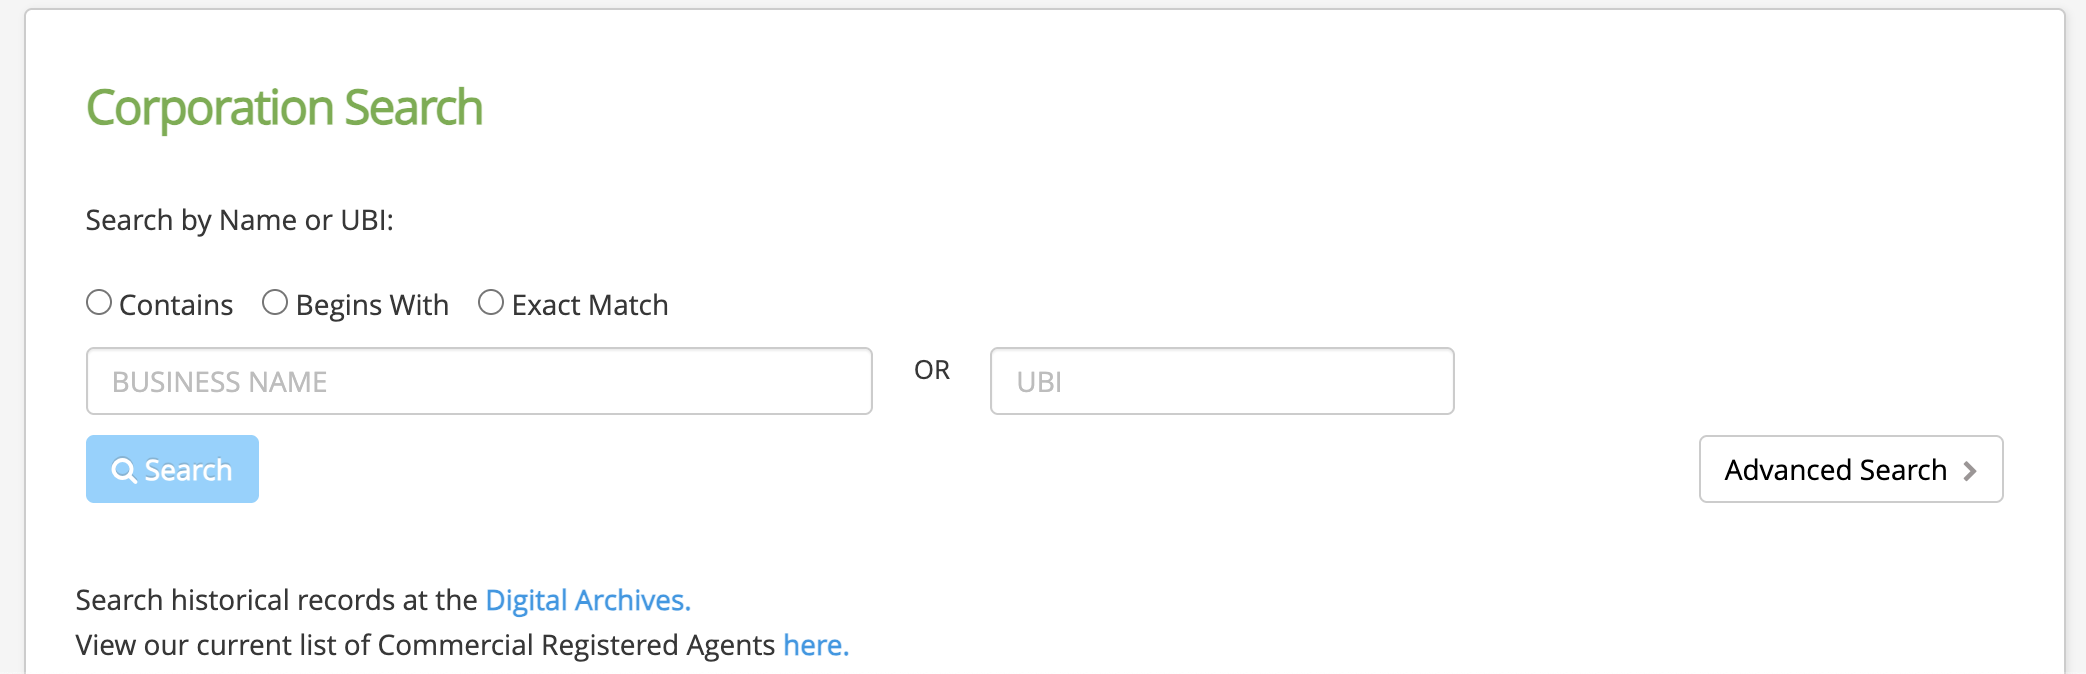This screenshot has width=2086, height=674.
Task: Follow the "here" Commercial Registered Agents link
Action: pyautogui.click(x=815, y=645)
